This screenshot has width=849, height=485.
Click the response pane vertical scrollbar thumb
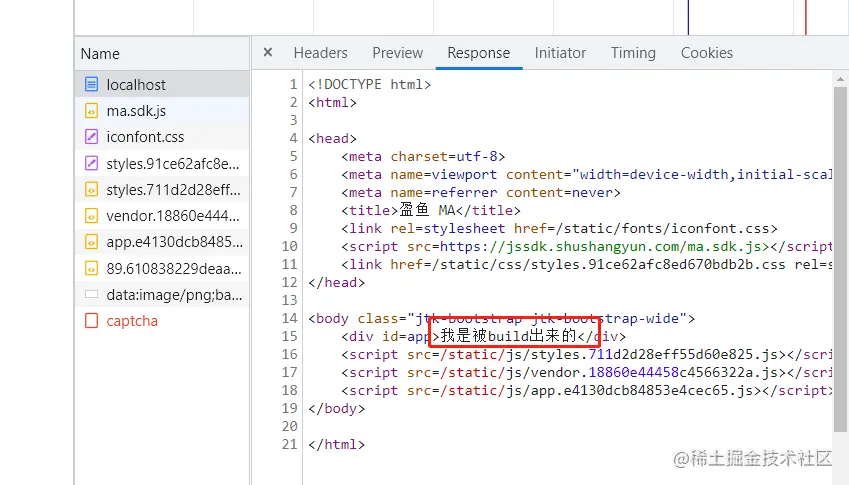840,259
